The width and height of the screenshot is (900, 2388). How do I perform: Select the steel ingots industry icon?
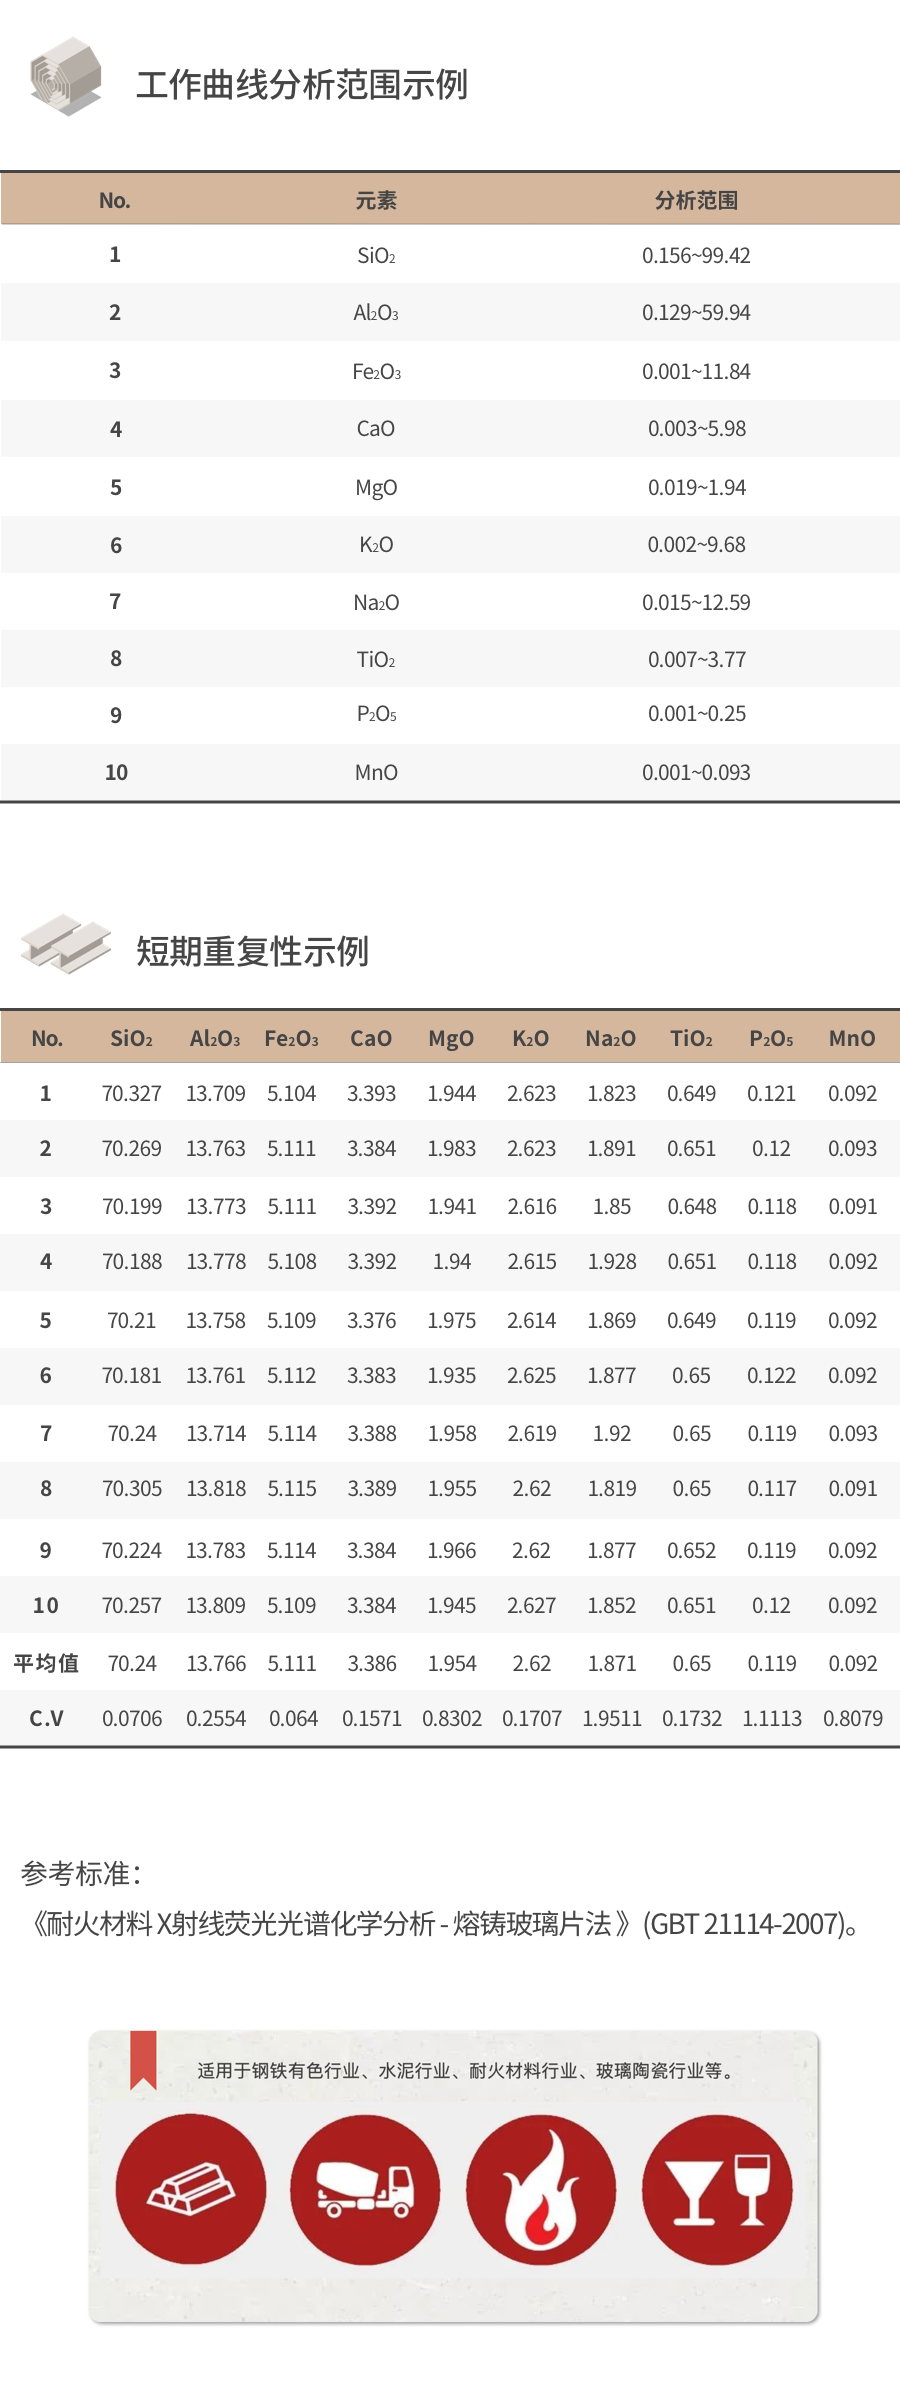click(x=191, y=2189)
